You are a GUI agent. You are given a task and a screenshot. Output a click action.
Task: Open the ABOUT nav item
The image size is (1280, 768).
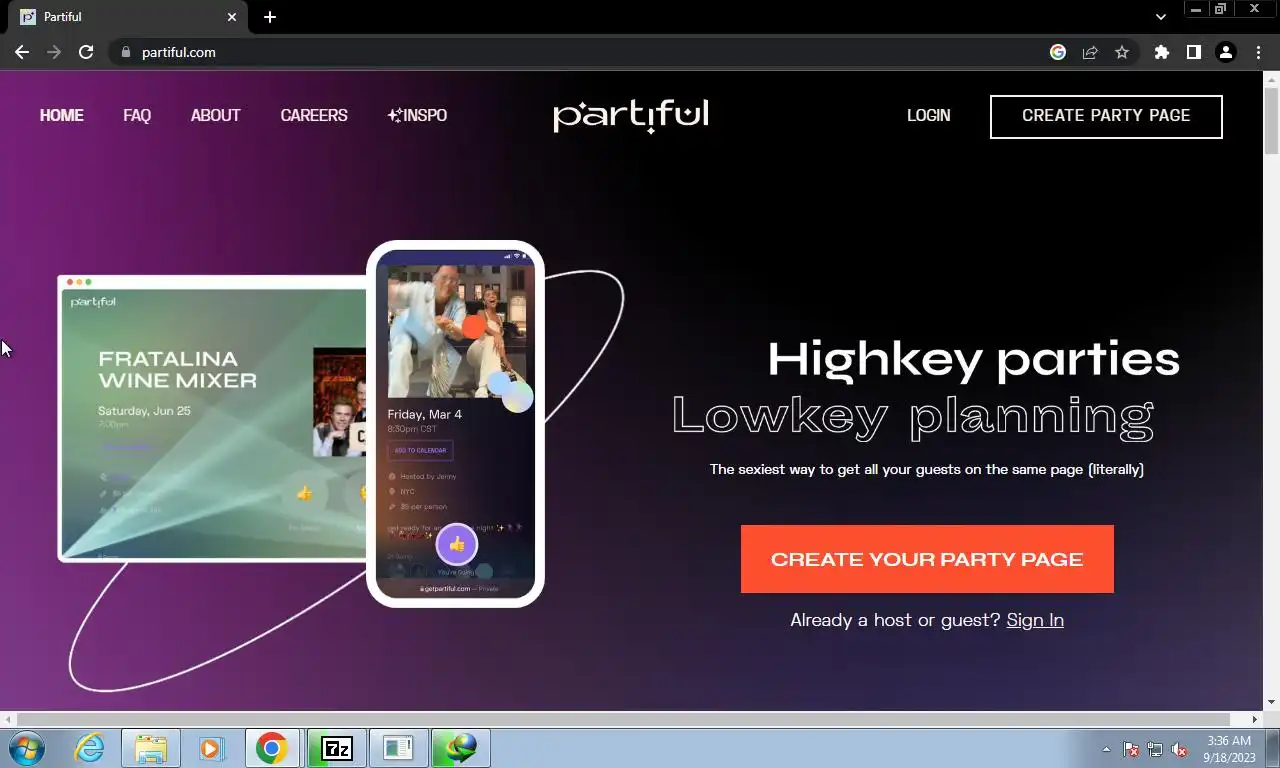coord(215,115)
